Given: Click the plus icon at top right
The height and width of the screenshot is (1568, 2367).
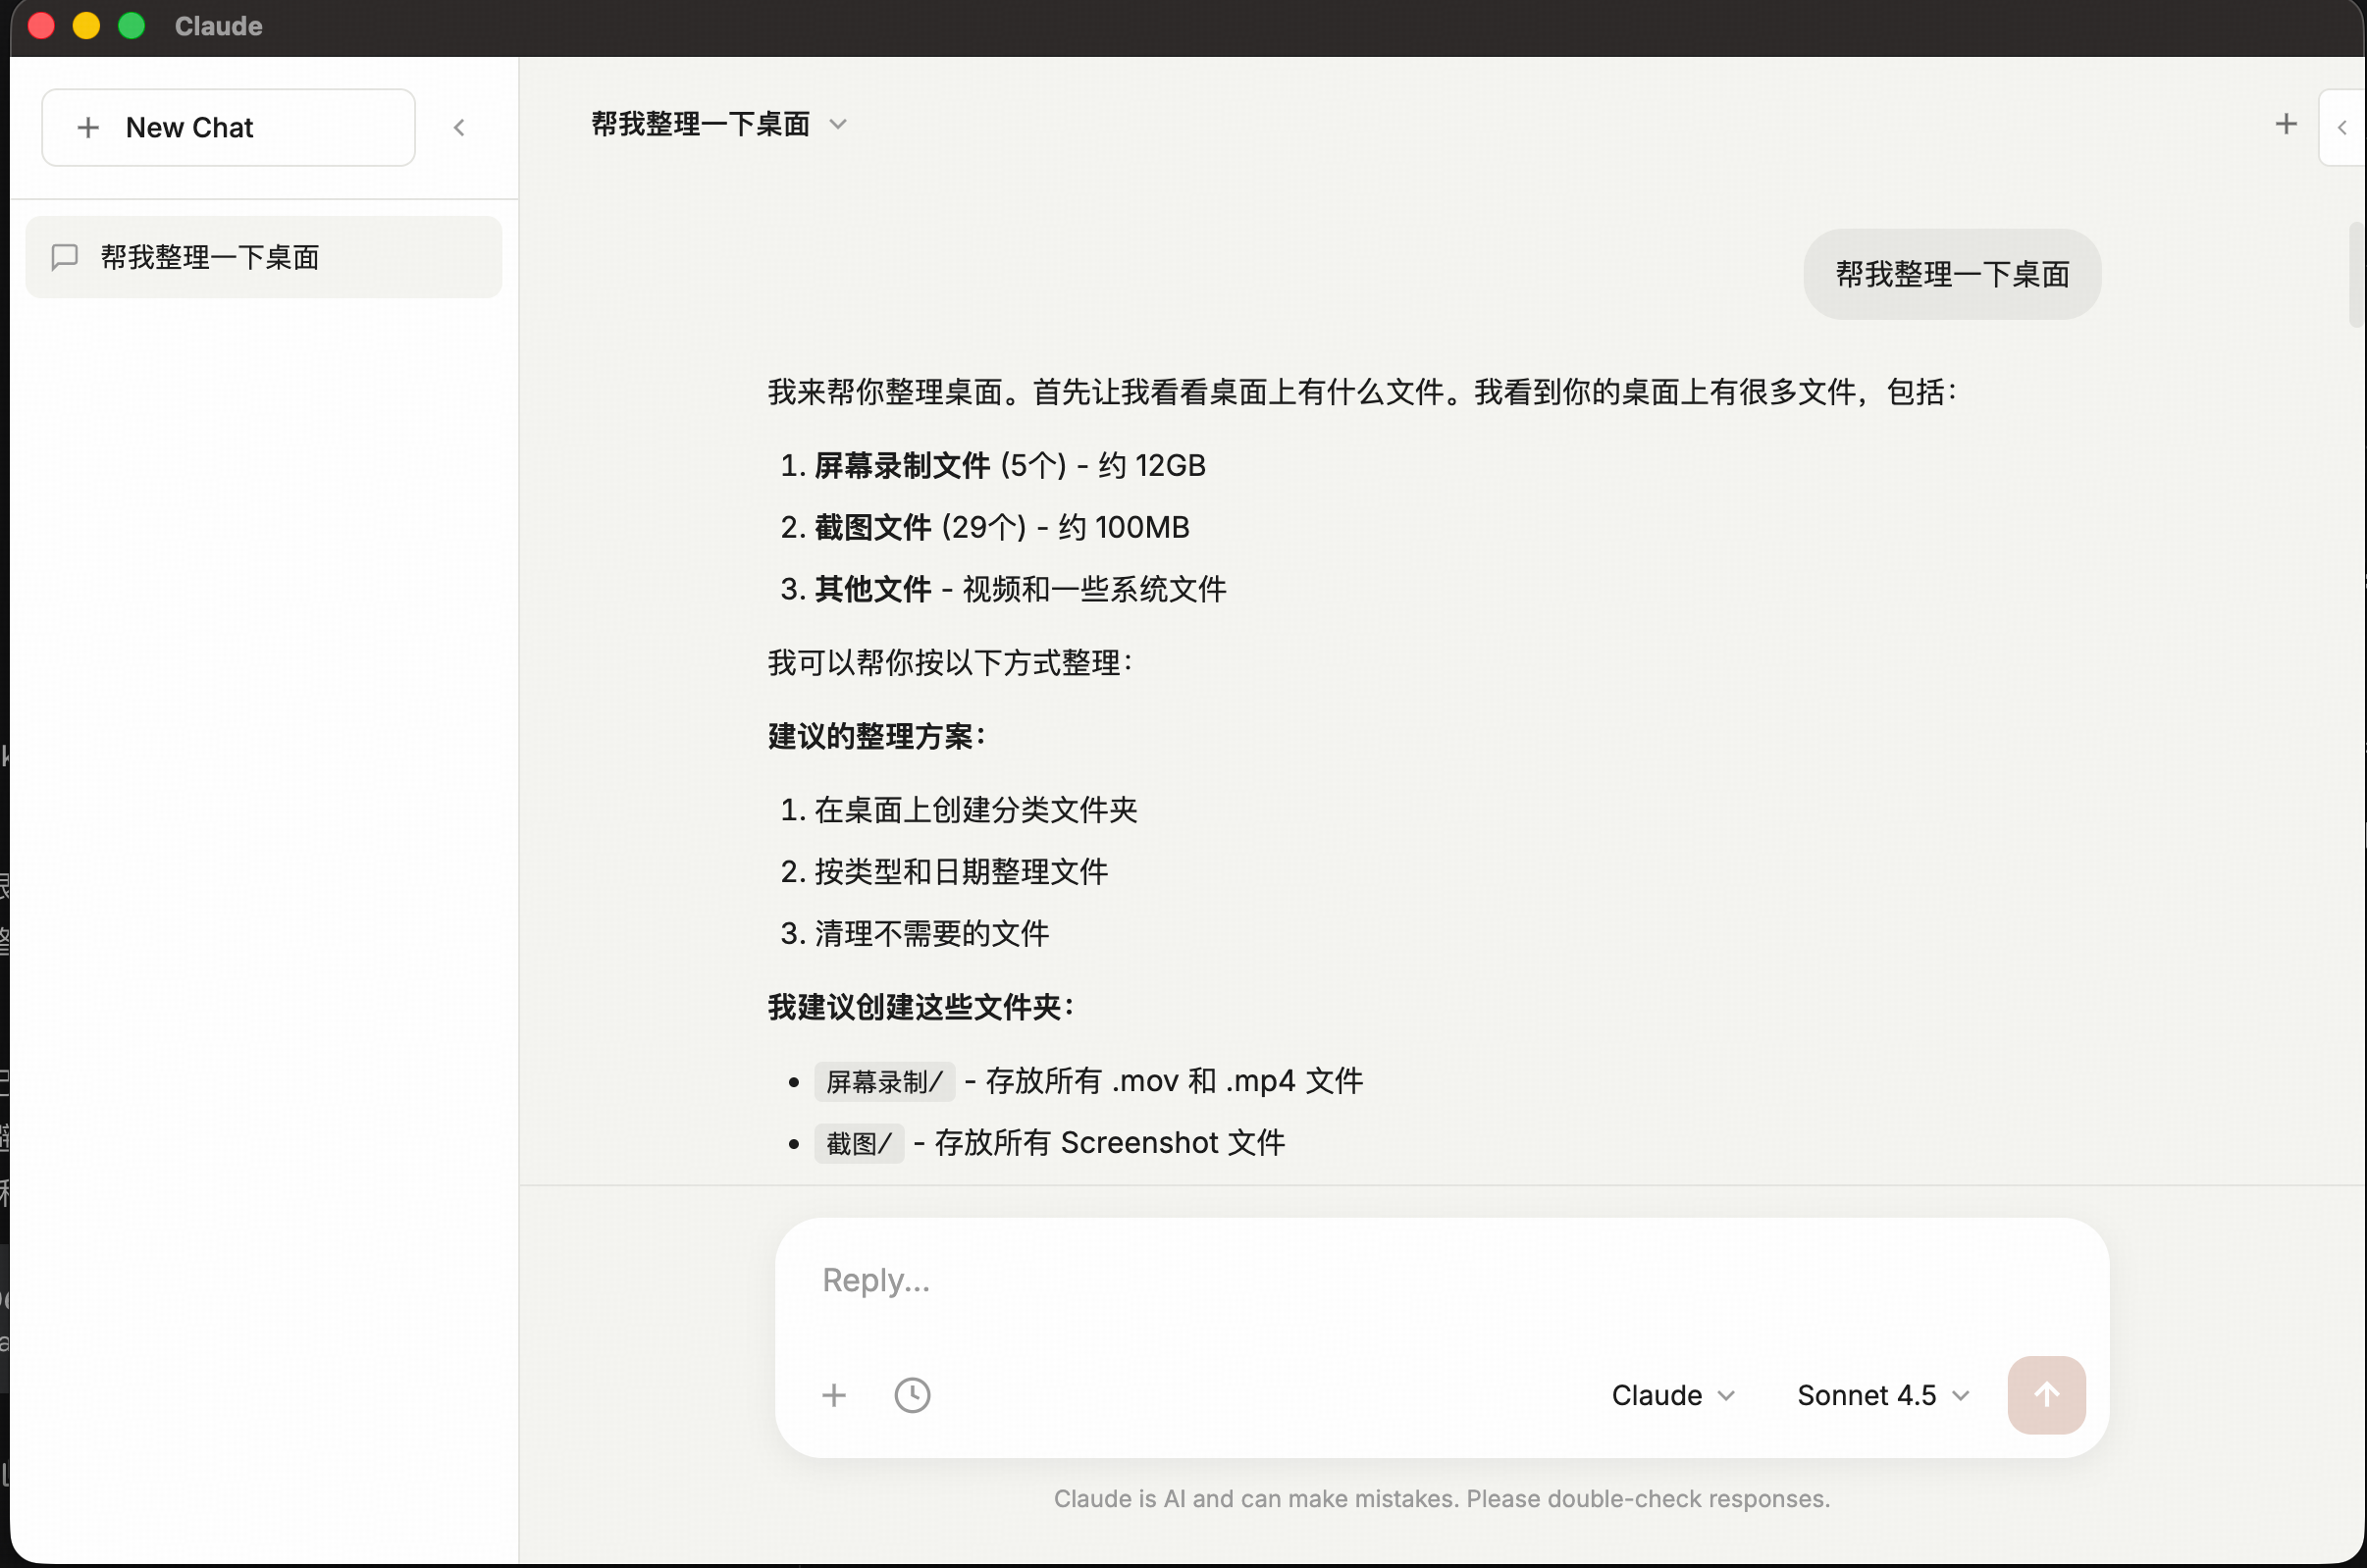Looking at the screenshot, I should (x=2285, y=124).
